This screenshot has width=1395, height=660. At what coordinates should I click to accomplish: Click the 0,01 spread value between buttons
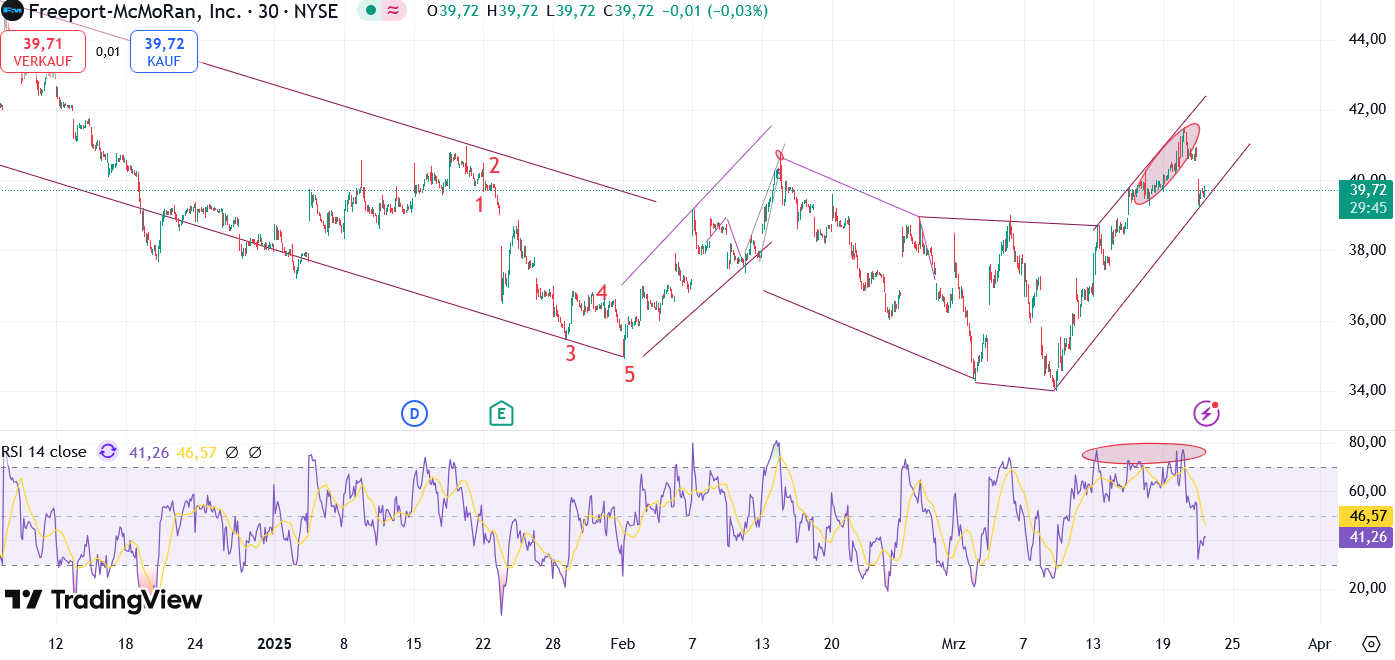coord(108,51)
